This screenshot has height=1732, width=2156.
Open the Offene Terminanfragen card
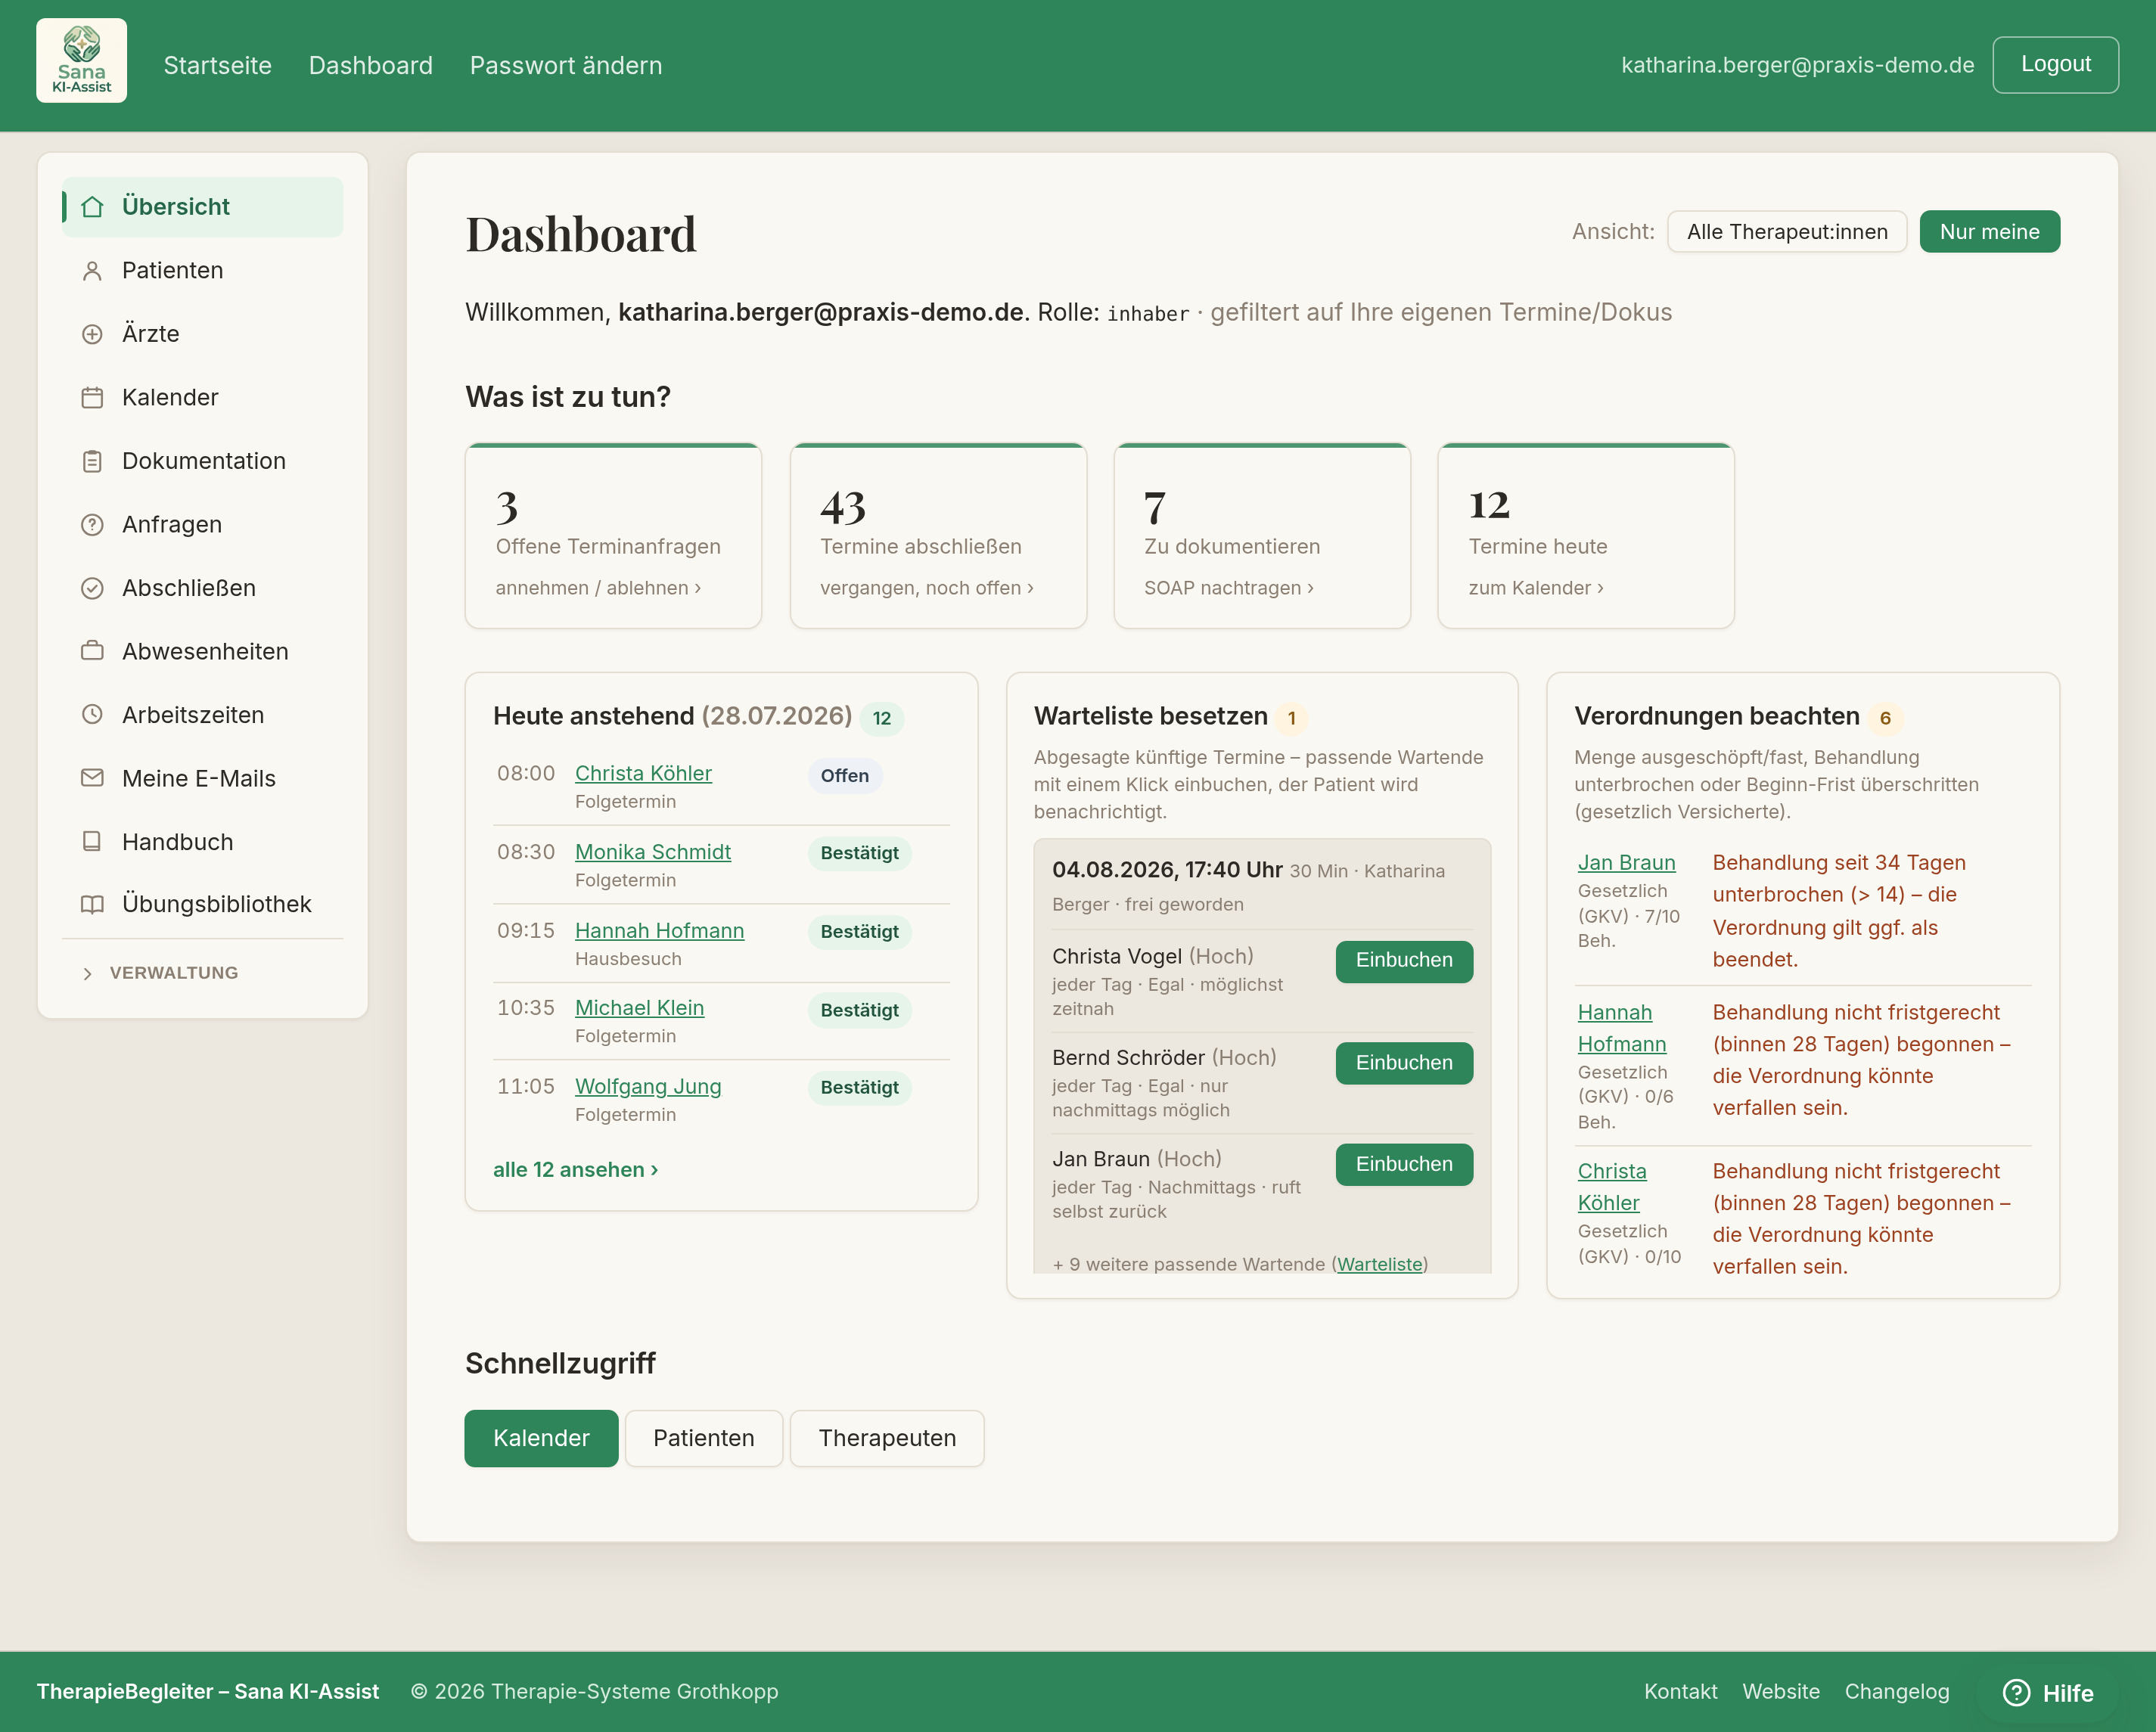click(613, 536)
